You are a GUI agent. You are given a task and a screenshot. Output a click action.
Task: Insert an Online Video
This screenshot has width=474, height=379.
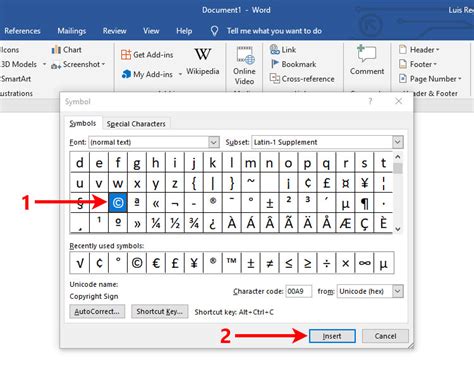pos(244,66)
